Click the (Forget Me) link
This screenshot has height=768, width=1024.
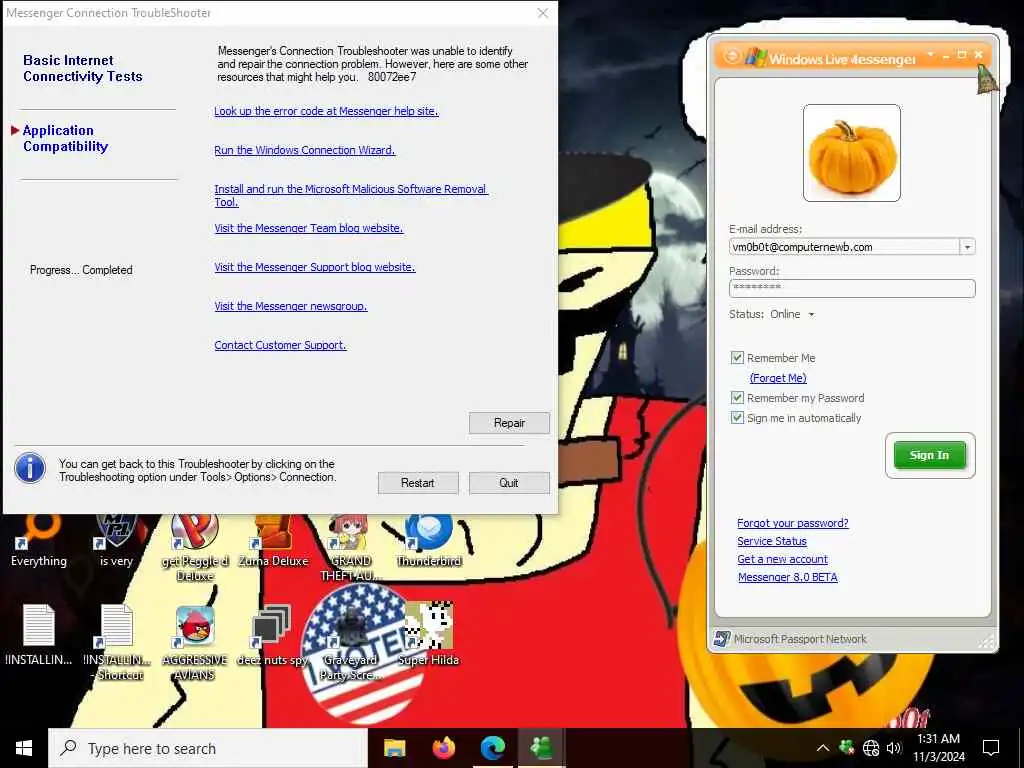pos(778,377)
